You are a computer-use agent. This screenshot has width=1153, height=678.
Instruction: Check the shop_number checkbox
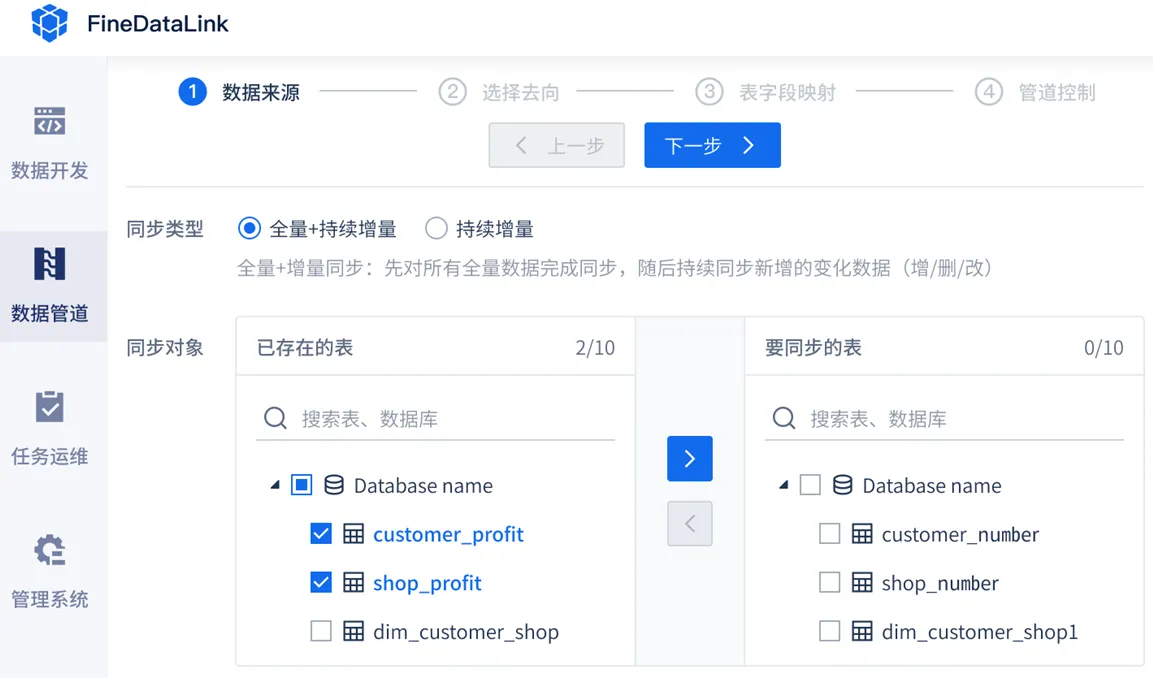tap(829, 582)
